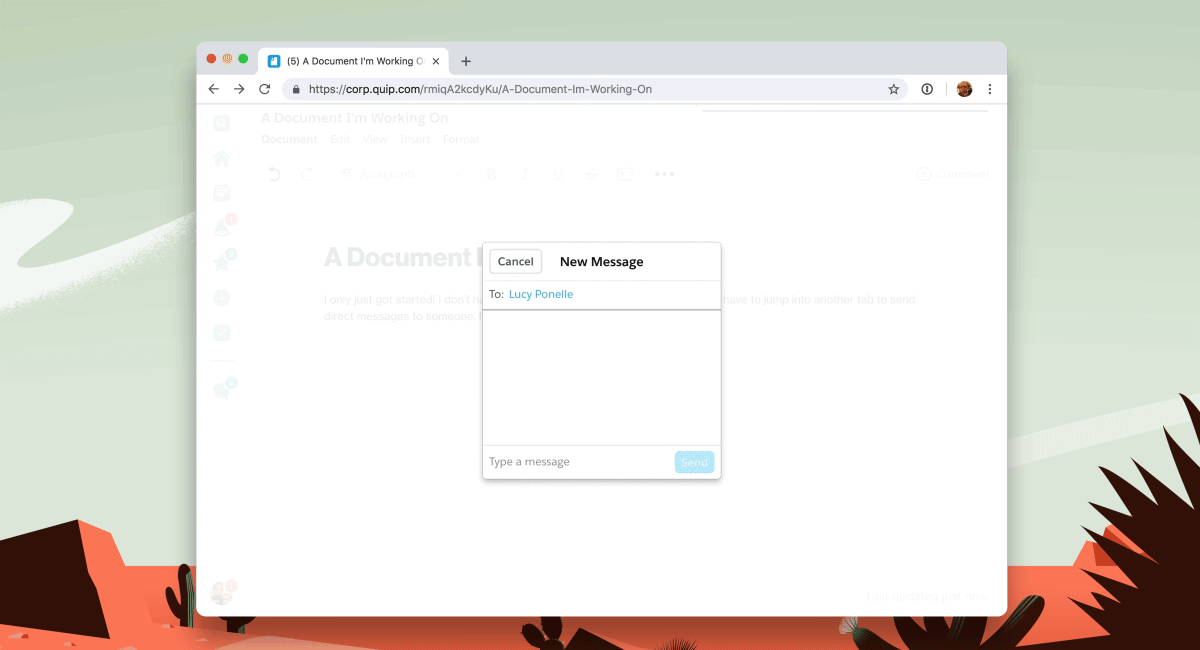Click the disabled Send button
Screen dimensions: 1200x650
[694, 462]
